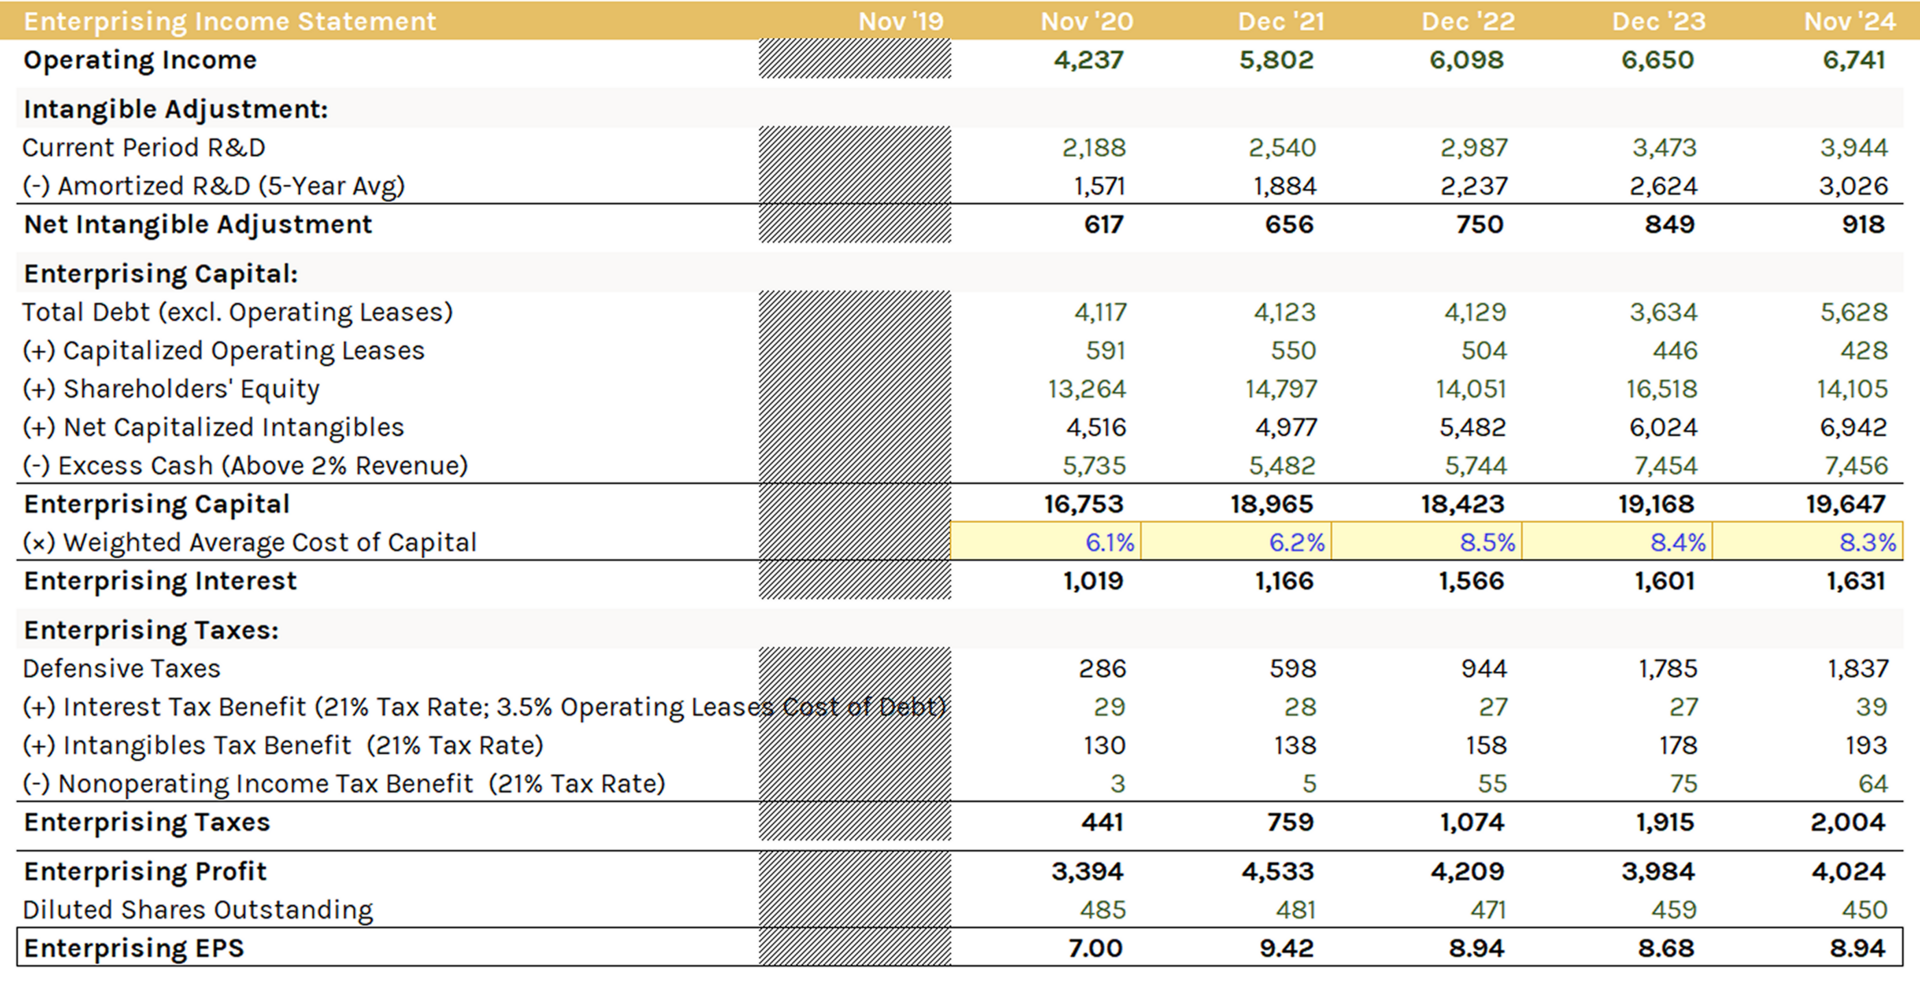This screenshot has height=983, width=1920.
Task: Select the Operating Income row label
Action: pos(140,60)
